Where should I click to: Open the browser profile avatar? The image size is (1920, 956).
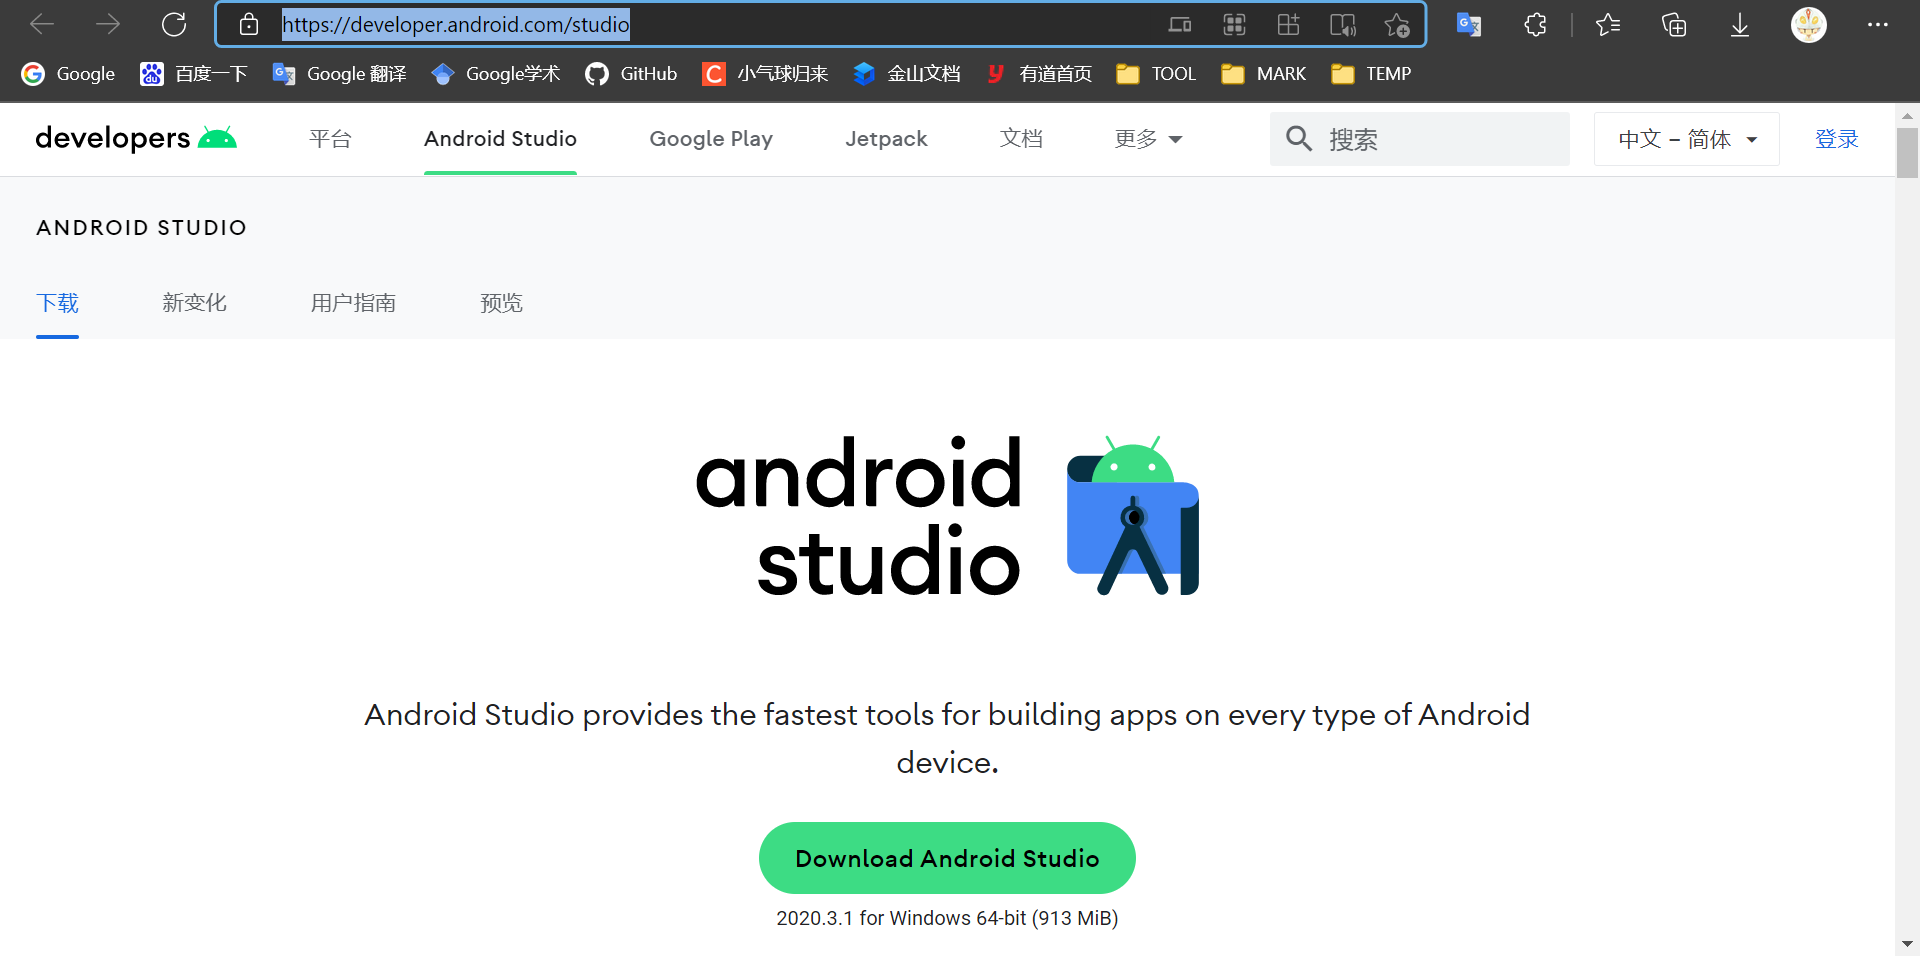[x=1808, y=24]
